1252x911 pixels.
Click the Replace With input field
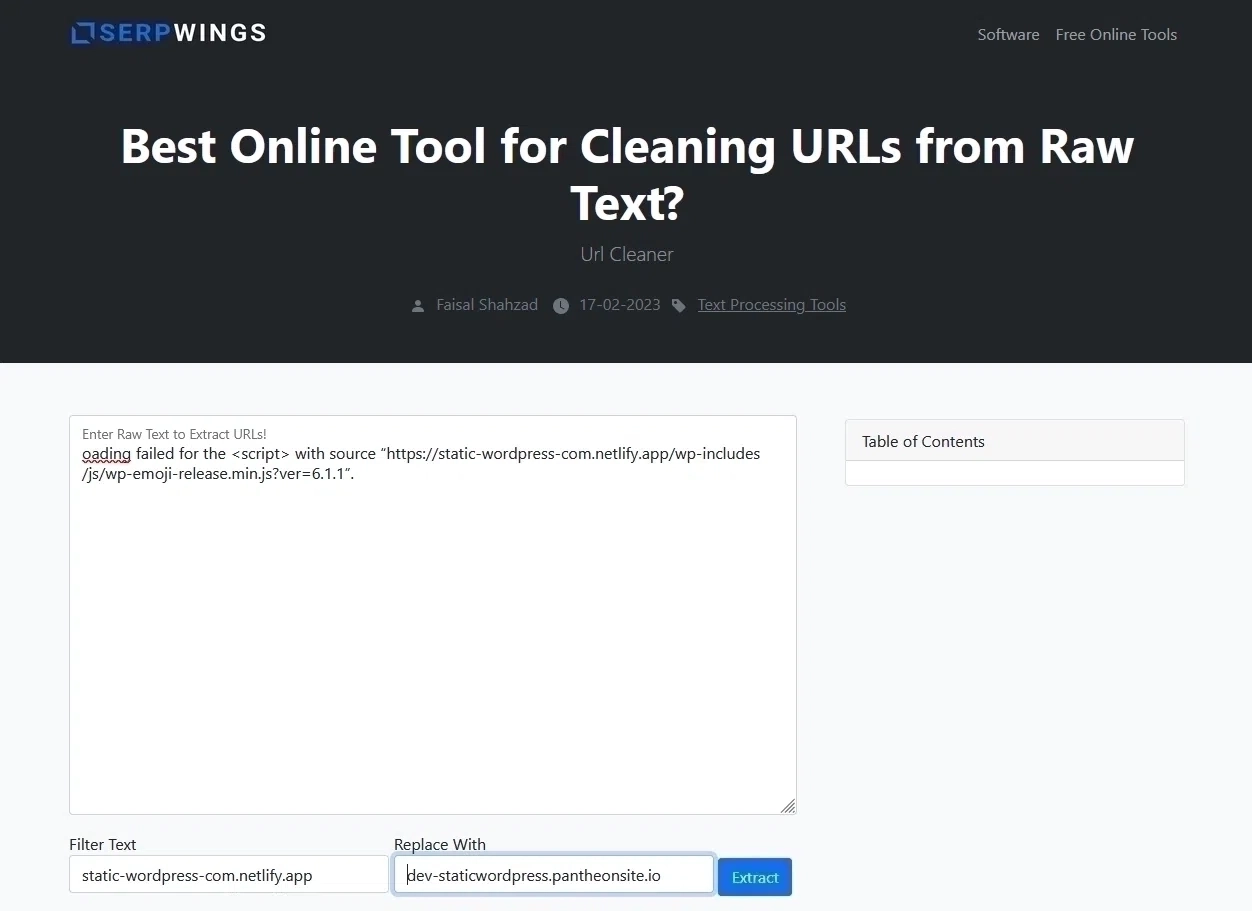click(x=553, y=874)
